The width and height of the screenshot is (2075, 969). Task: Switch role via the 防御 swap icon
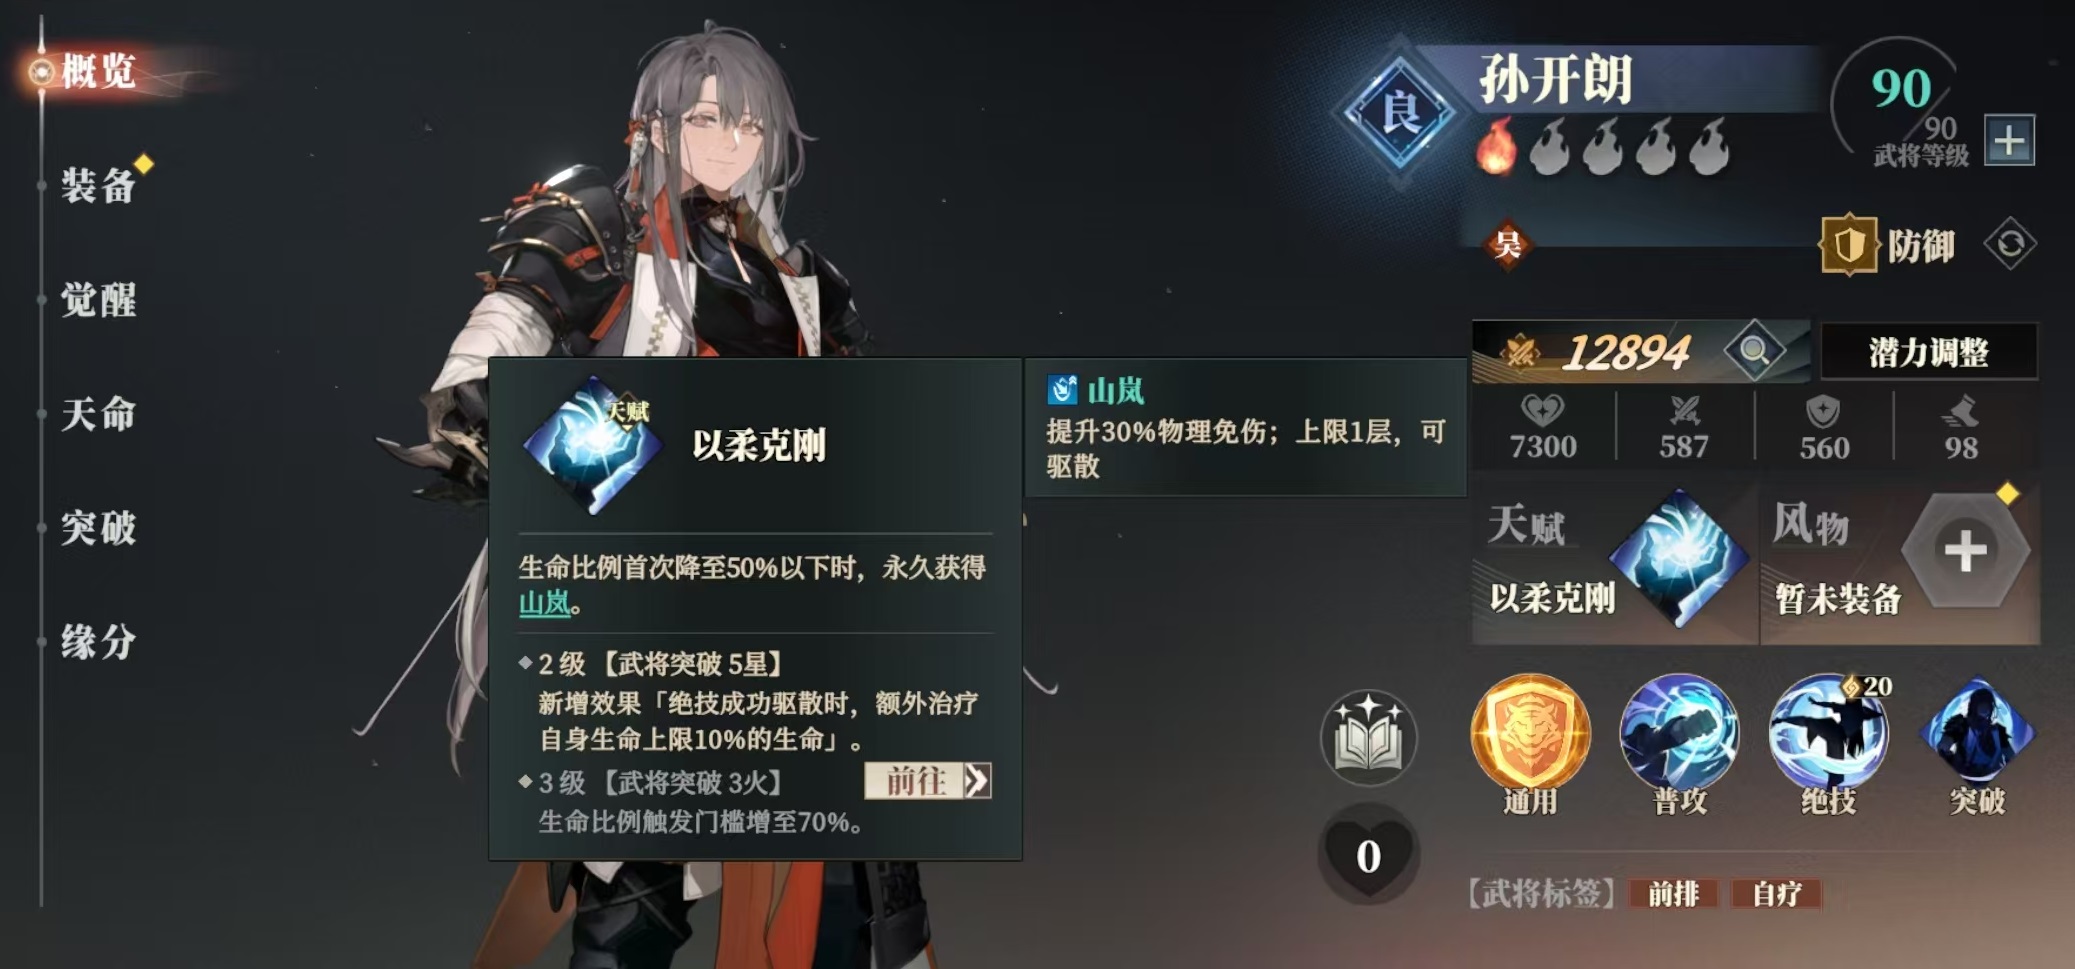point(2010,244)
